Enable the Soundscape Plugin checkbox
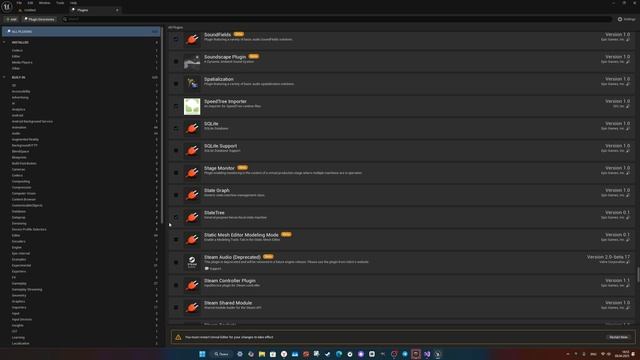640x360 pixels. tap(176, 62)
